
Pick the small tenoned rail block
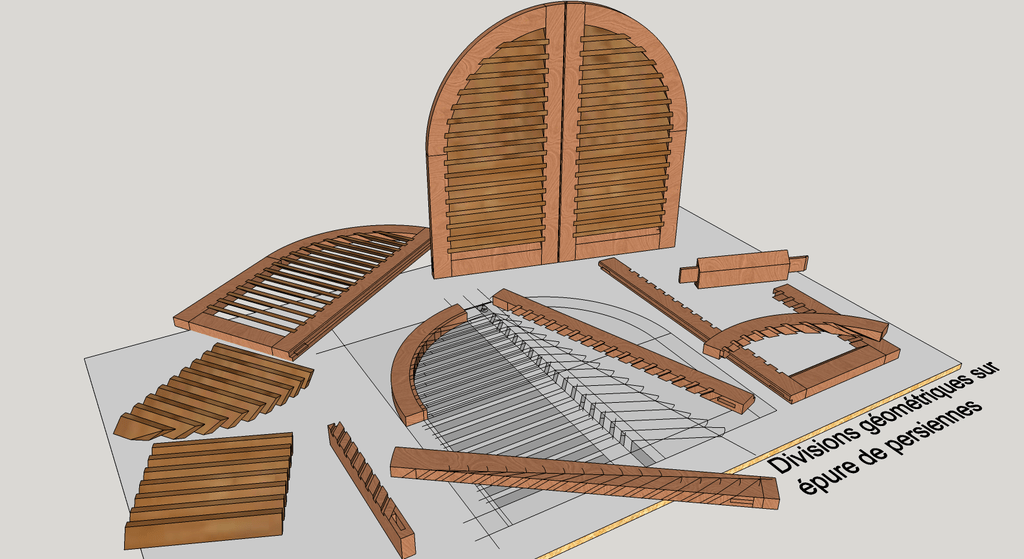point(743,268)
